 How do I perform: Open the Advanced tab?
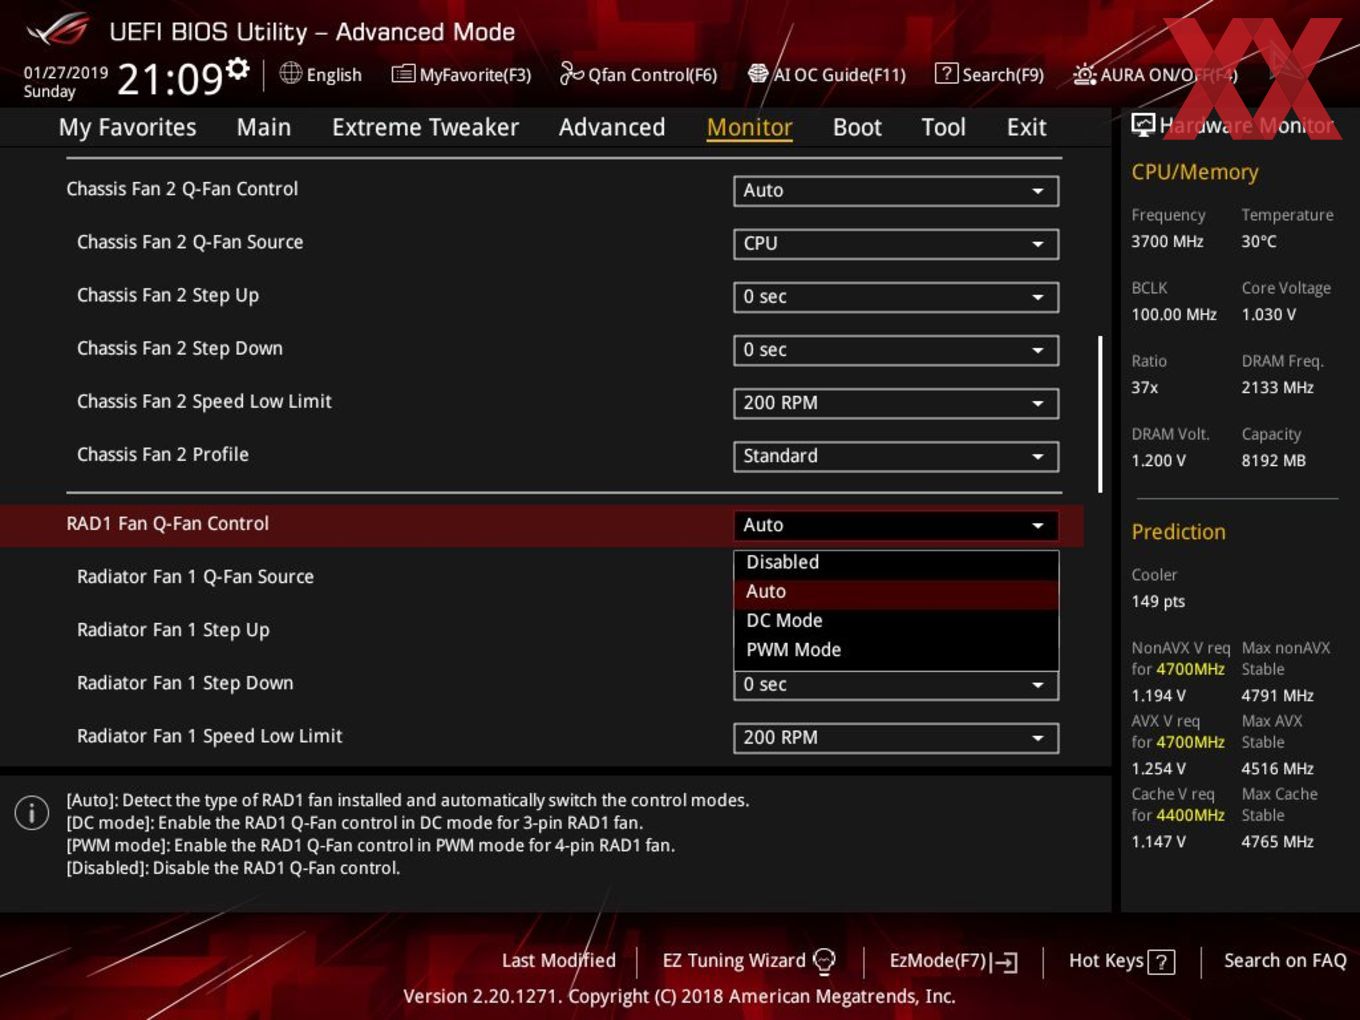tap(612, 127)
